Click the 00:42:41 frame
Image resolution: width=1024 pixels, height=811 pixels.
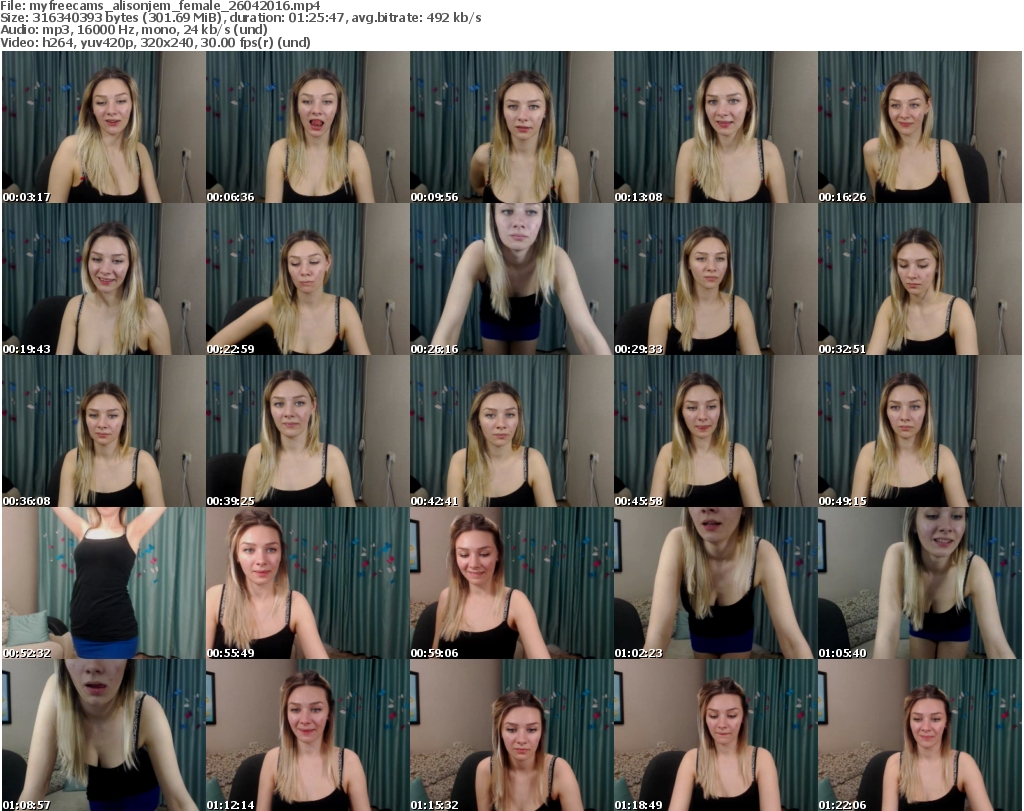point(512,431)
